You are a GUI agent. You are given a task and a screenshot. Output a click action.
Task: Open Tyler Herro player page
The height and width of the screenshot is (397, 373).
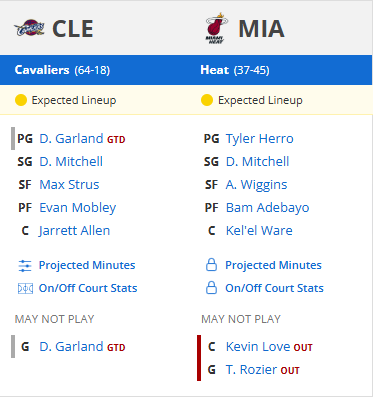(260, 139)
